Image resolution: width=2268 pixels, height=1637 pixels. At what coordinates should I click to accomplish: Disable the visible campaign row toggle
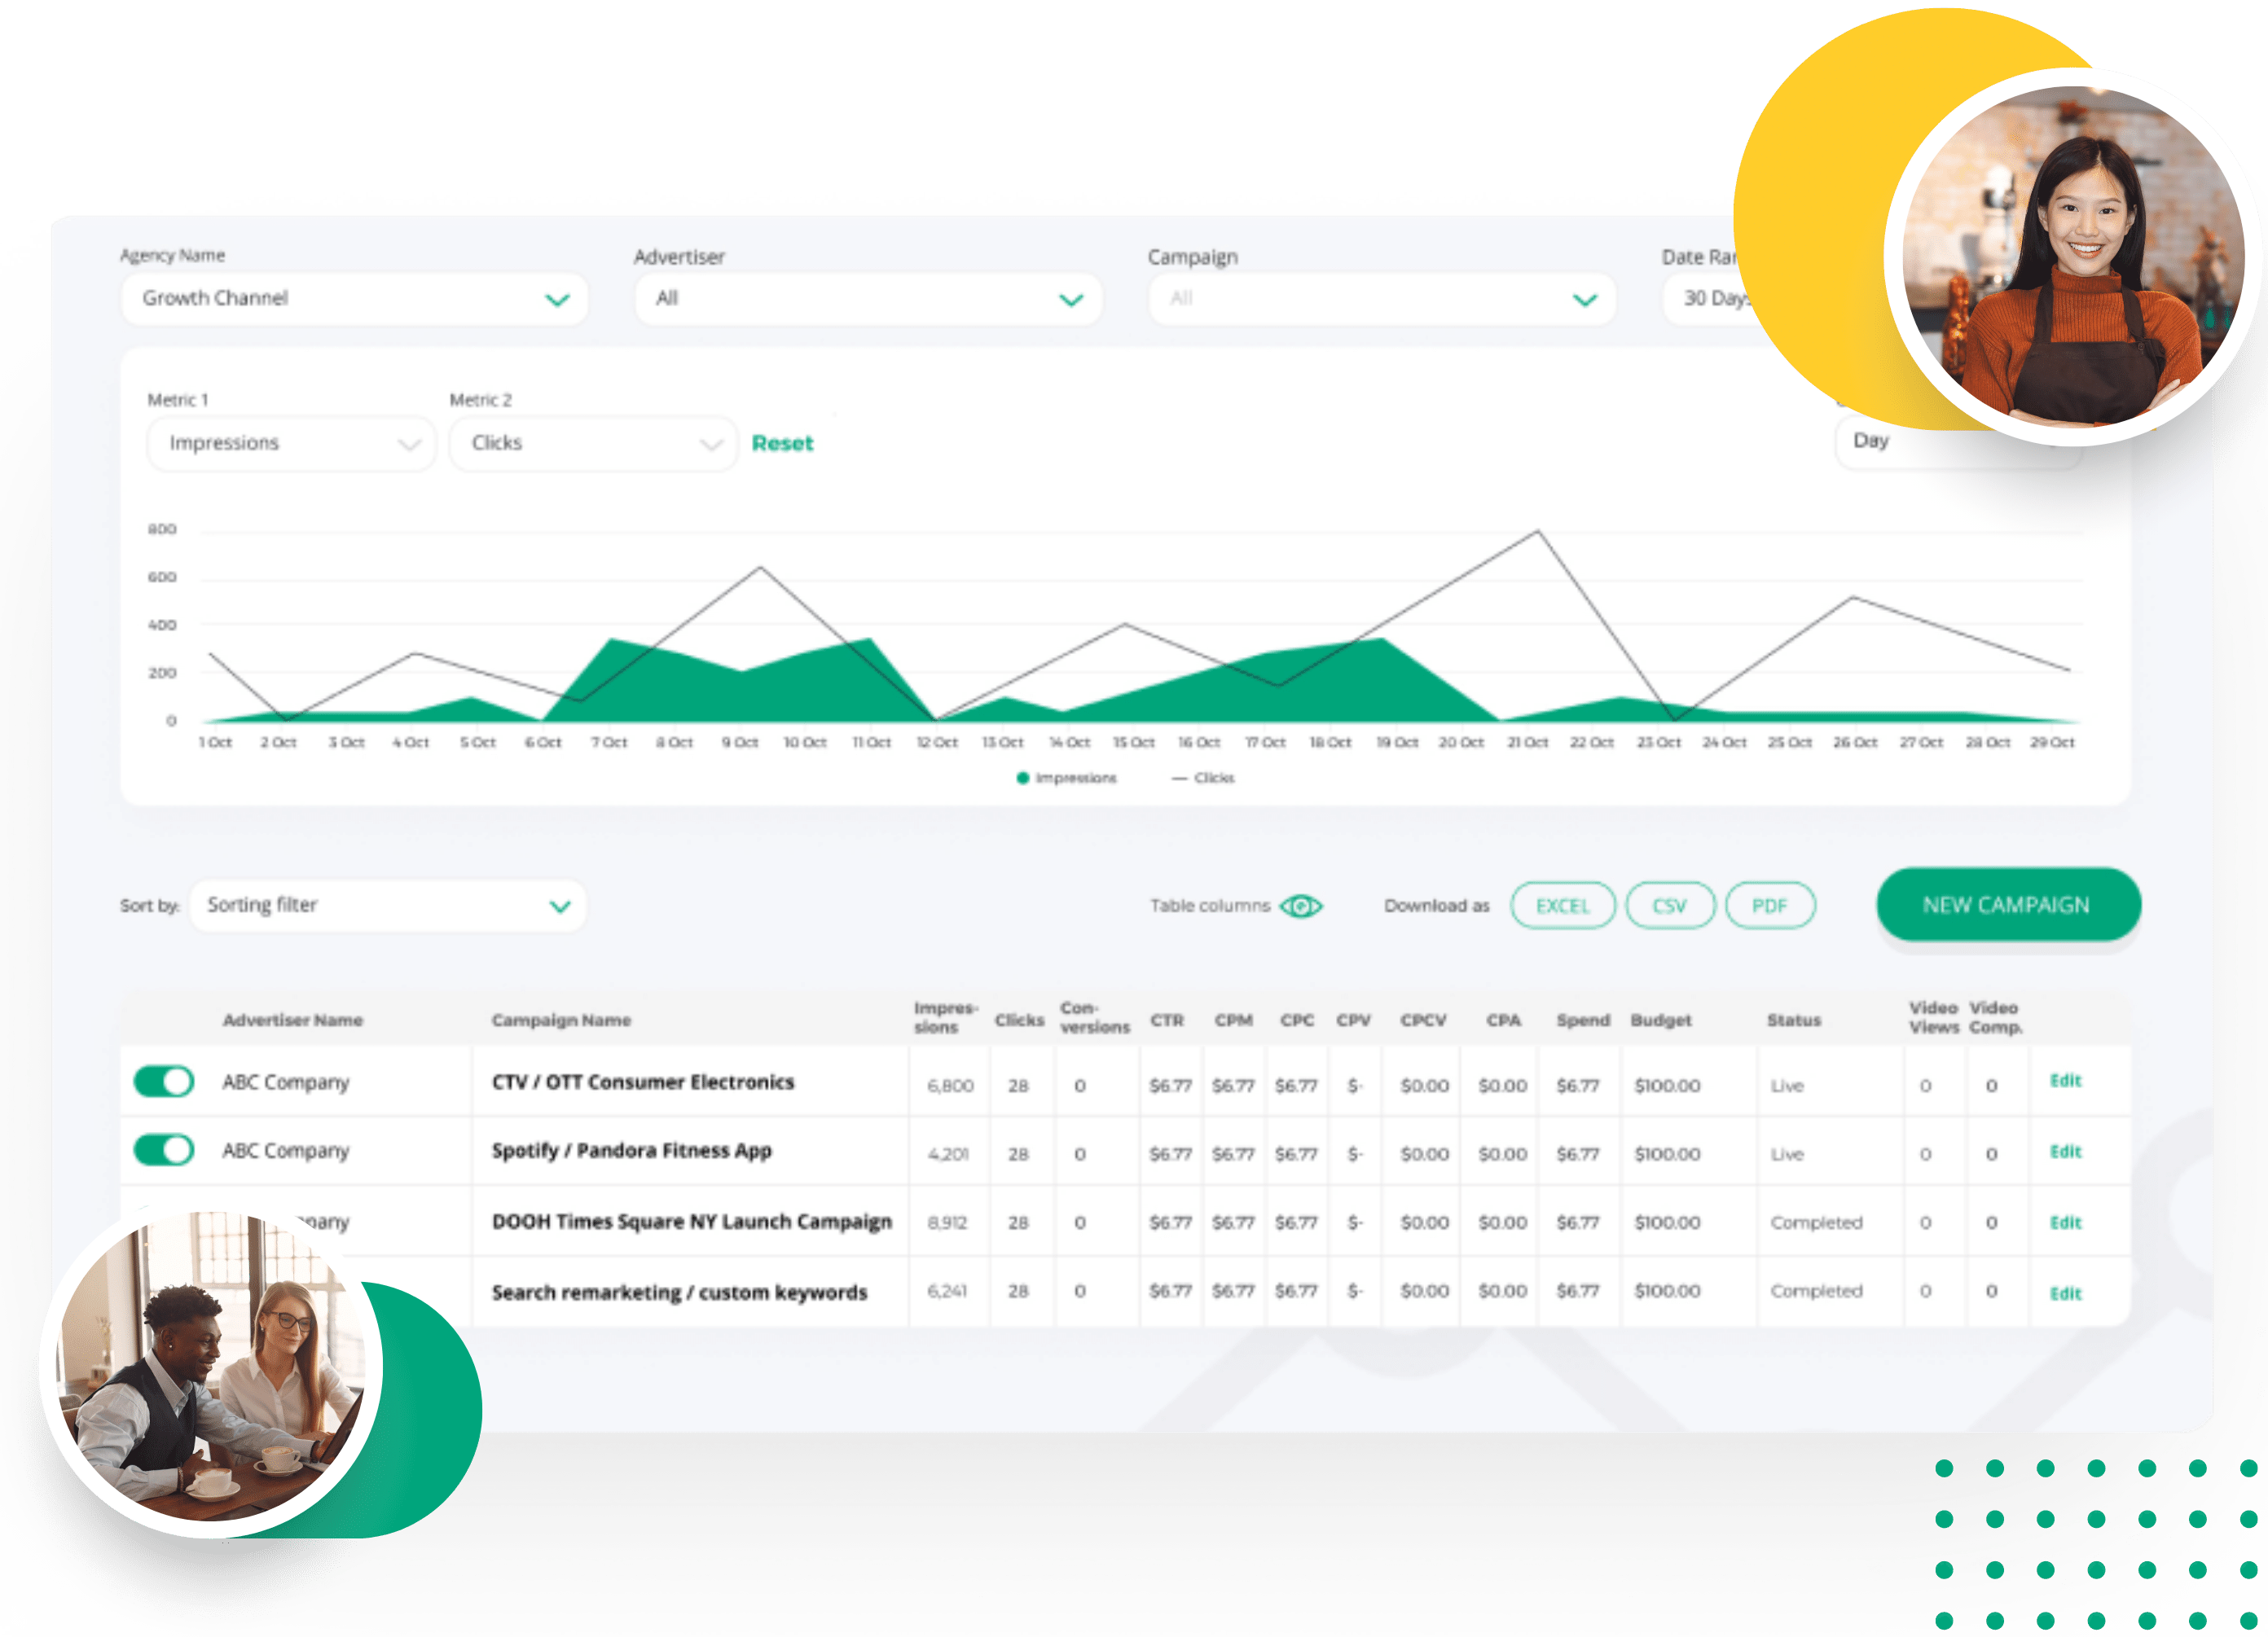[x=164, y=1081]
